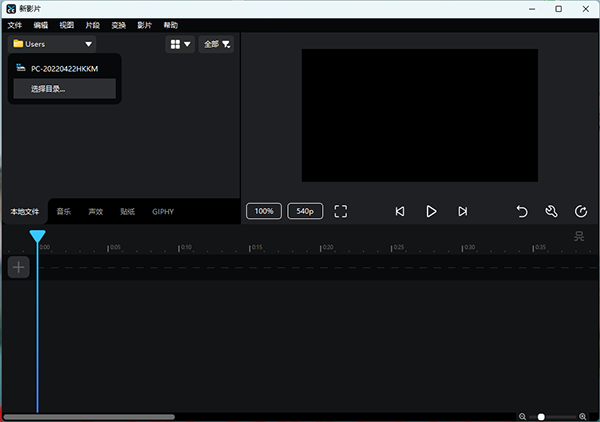600x422 pixels.
Task: Switch to the GIPHY tab
Action: tap(163, 212)
